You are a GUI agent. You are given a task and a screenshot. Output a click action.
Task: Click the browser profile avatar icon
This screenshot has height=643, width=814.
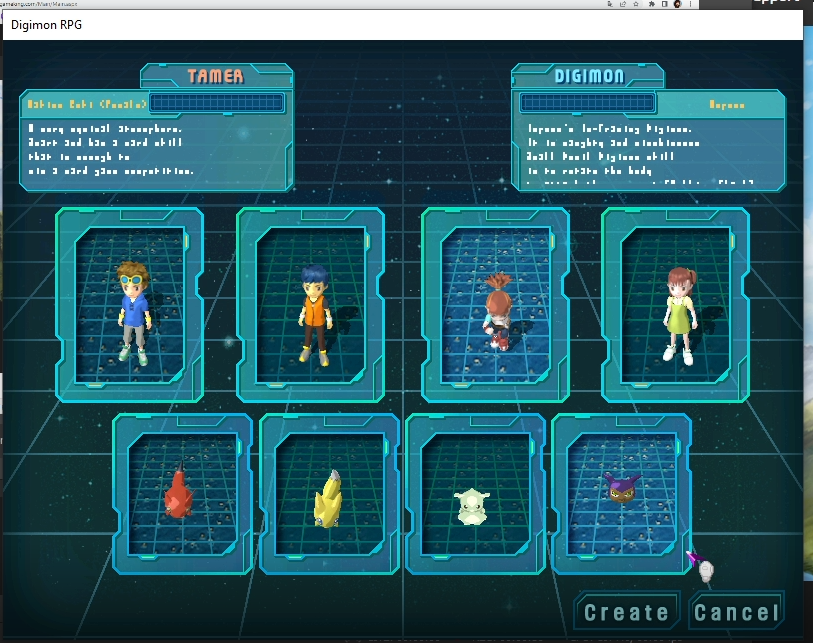677,4
